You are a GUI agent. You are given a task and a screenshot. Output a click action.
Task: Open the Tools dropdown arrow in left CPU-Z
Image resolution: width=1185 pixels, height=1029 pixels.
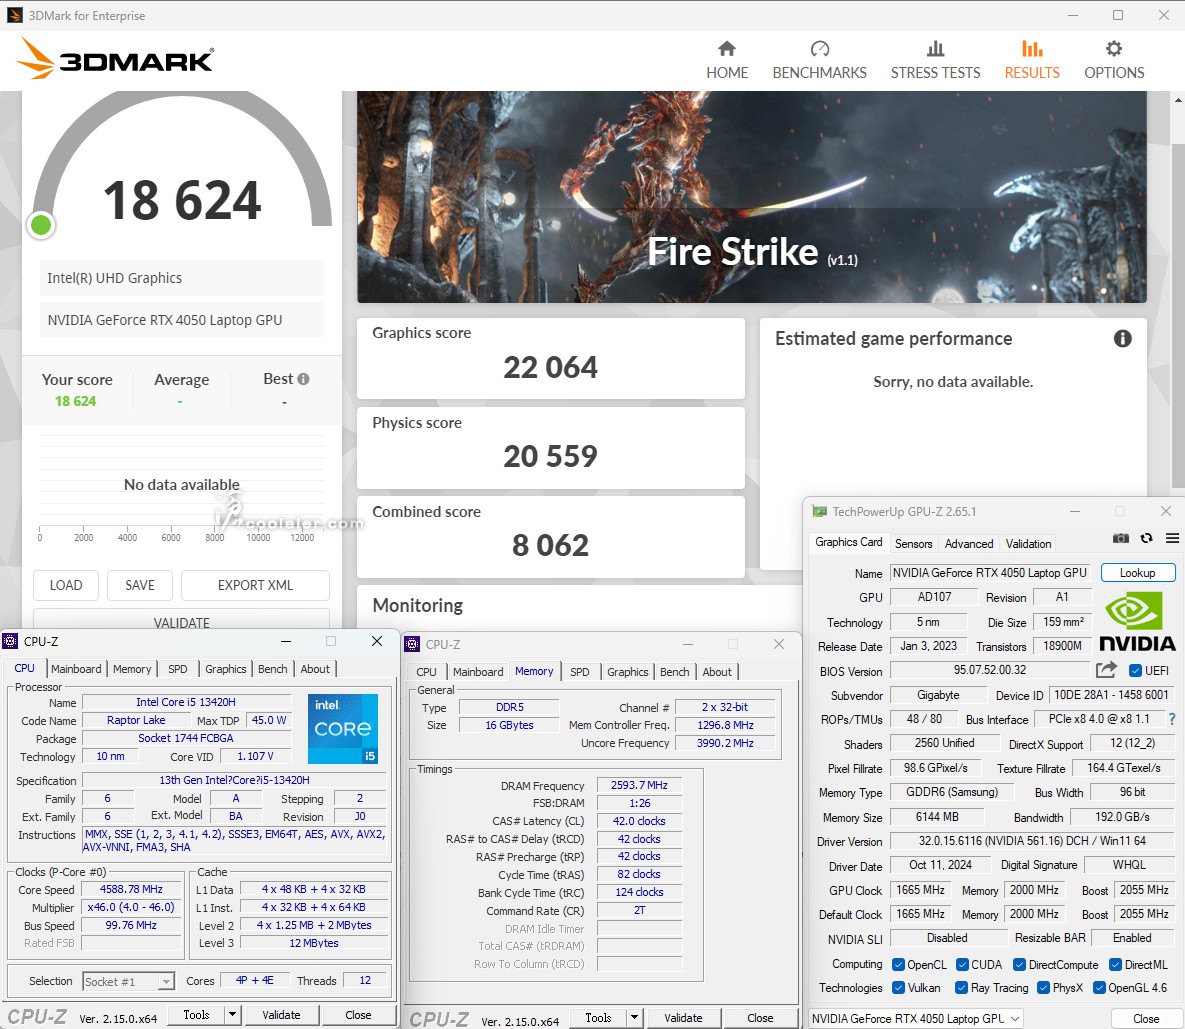point(233,1015)
